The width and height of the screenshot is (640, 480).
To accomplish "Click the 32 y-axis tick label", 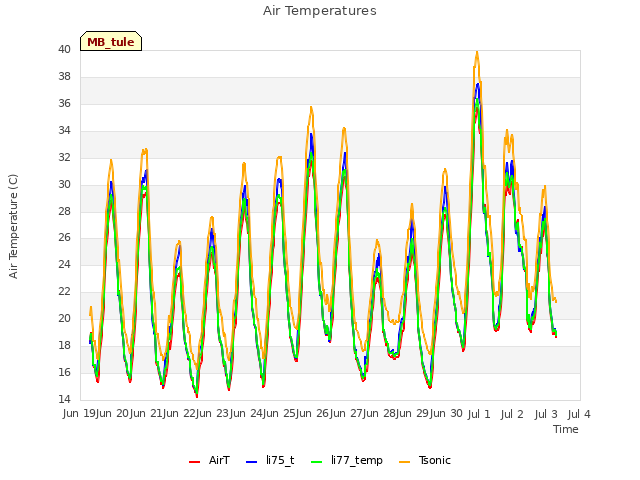I will point(64,157).
